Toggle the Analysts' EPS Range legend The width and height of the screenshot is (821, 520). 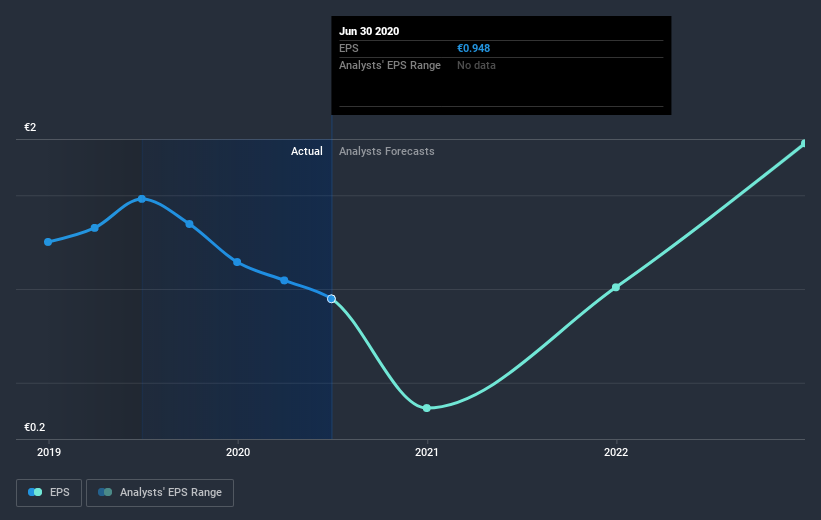(160, 492)
